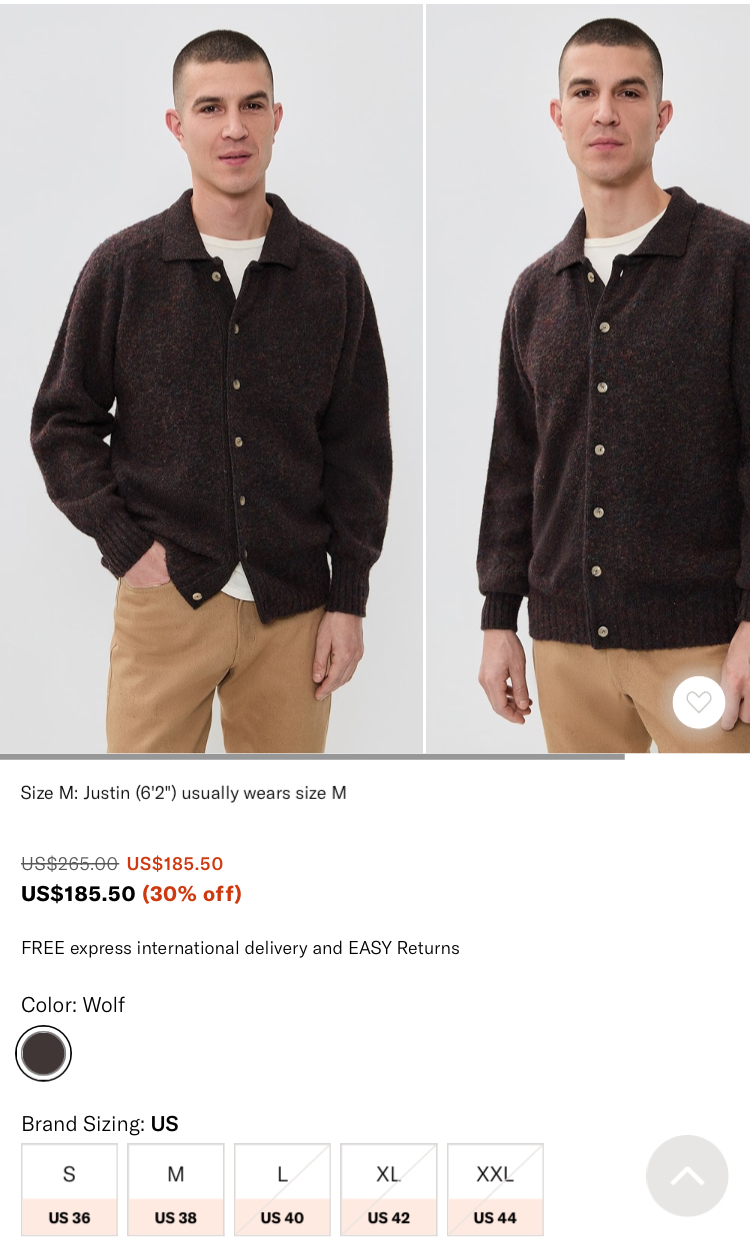Open the angled cardigan photo on the right
Screen dimensions: 750x1239
click(x=589, y=378)
